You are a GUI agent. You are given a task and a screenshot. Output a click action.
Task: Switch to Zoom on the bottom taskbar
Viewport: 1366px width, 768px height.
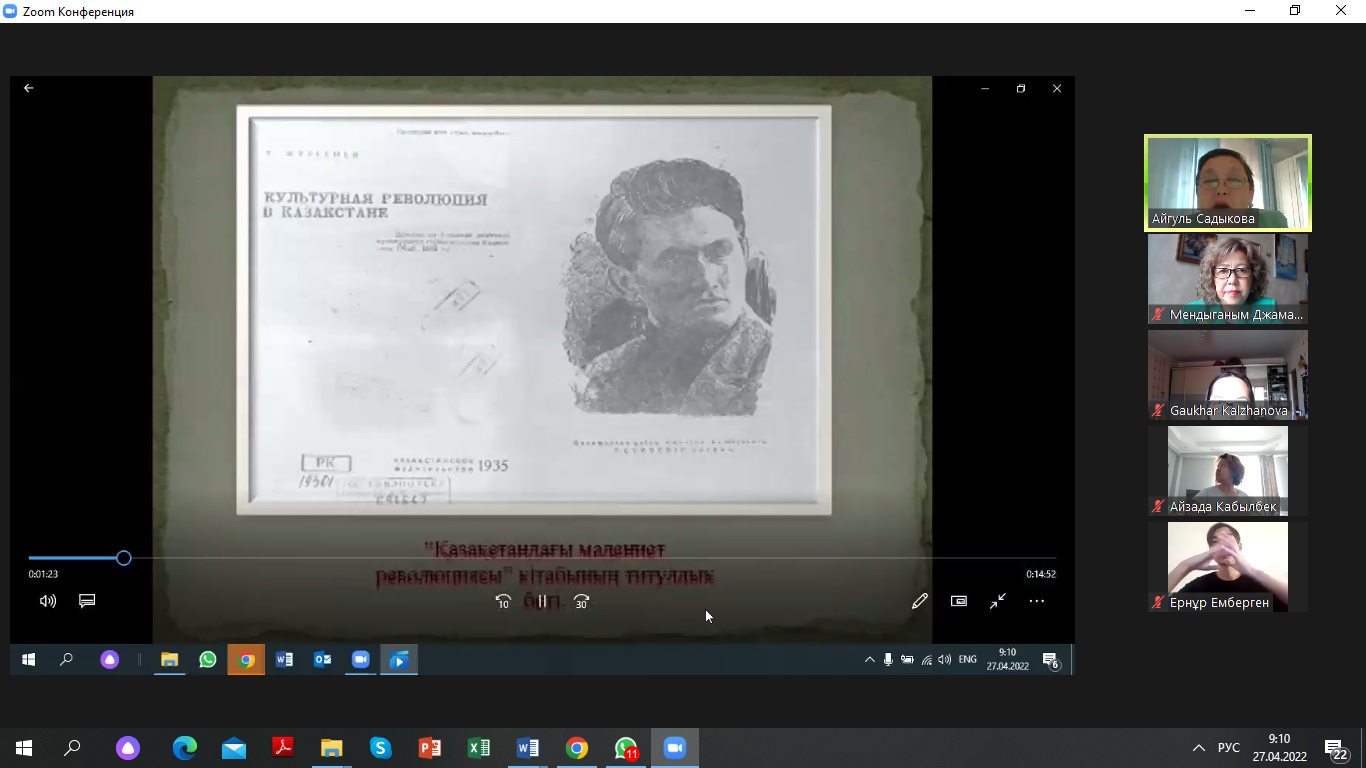(675, 748)
